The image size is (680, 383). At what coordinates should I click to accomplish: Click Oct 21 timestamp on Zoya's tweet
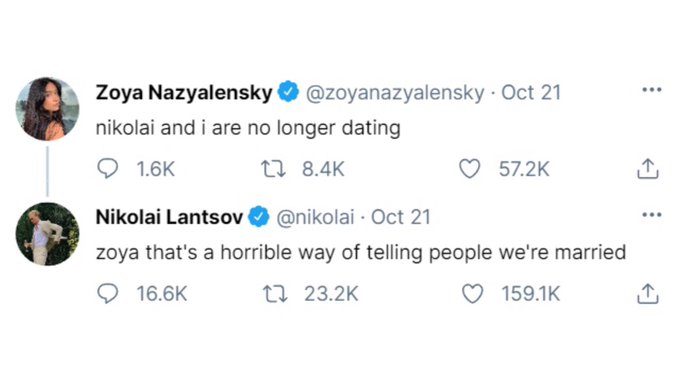coord(531,92)
